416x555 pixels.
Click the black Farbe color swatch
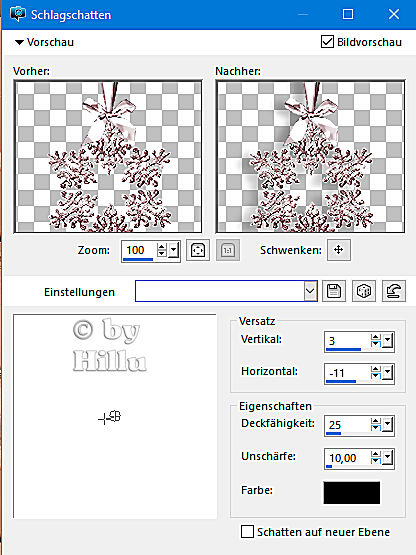click(x=352, y=492)
